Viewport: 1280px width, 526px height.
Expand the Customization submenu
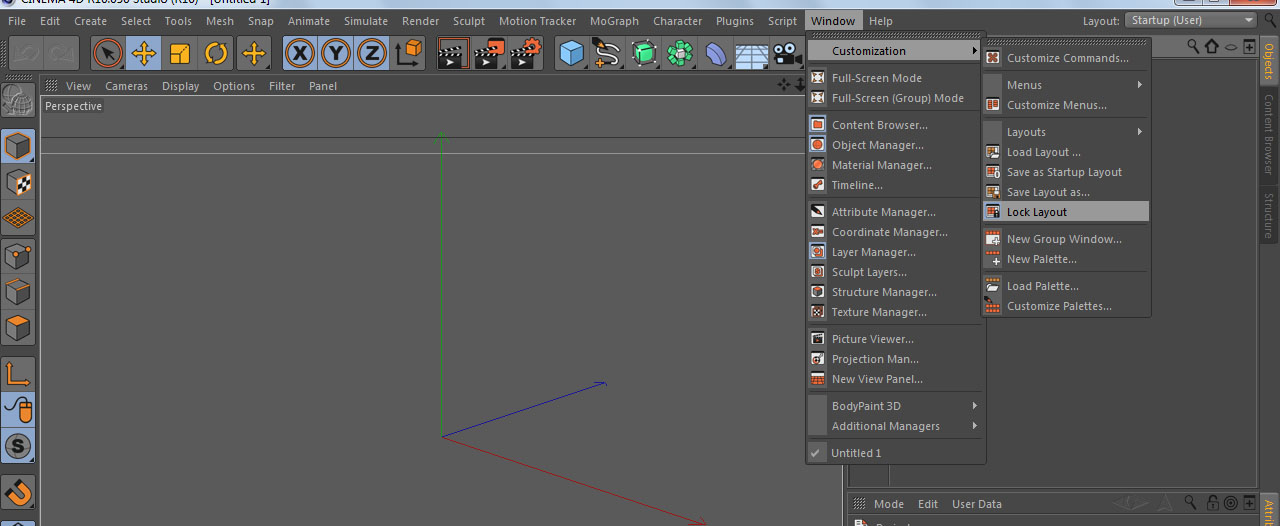click(894, 51)
